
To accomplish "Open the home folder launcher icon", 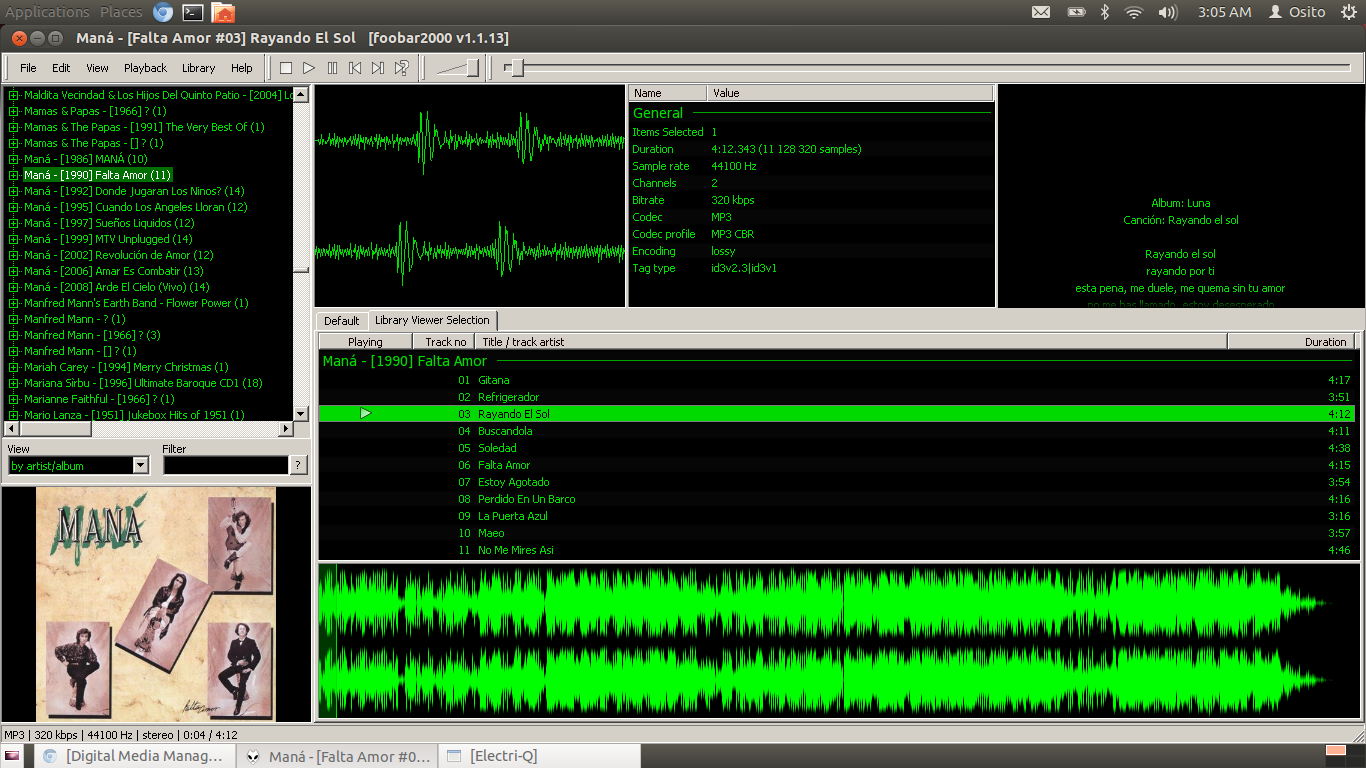I will [x=224, y=12].
